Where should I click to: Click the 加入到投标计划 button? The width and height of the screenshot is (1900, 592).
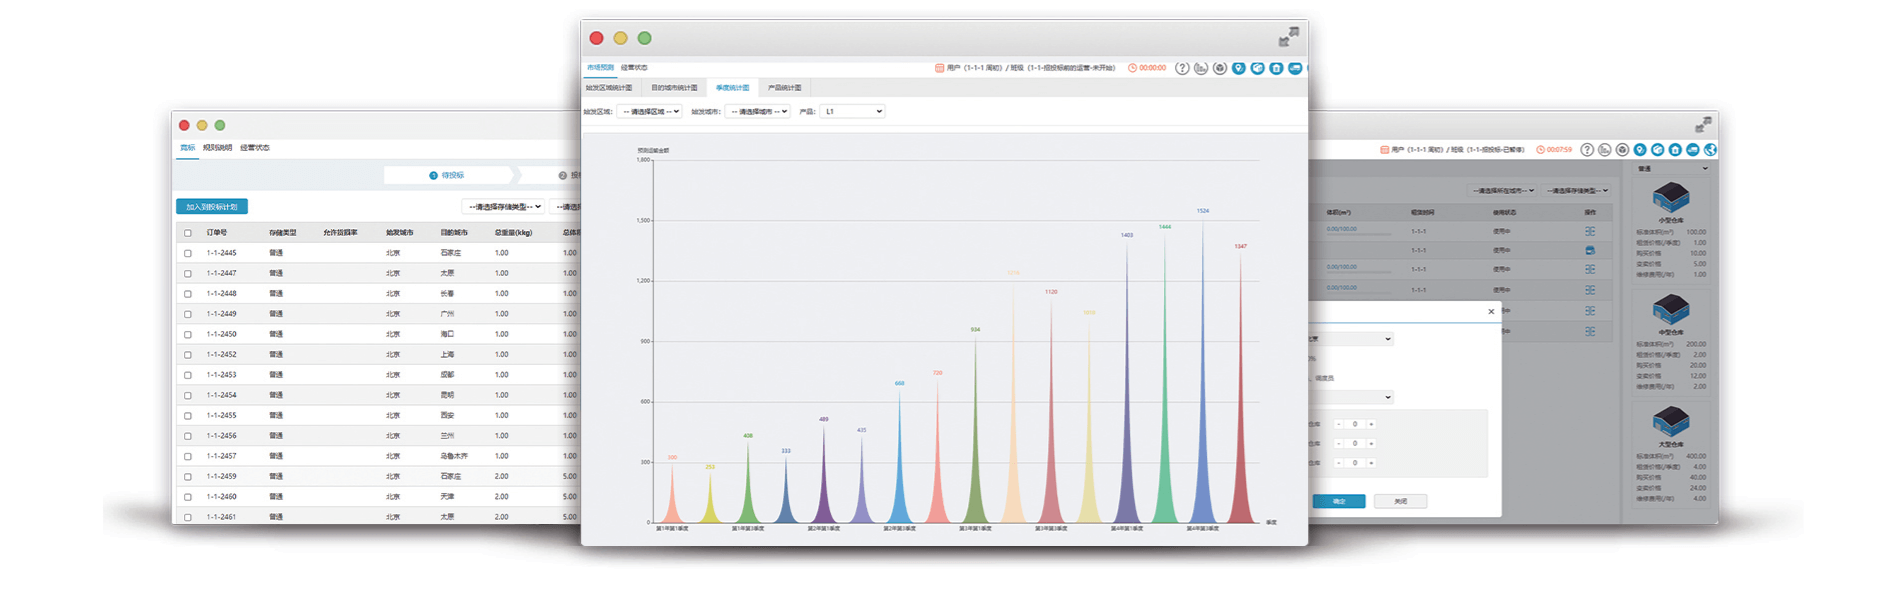click(x=212, y=207)
